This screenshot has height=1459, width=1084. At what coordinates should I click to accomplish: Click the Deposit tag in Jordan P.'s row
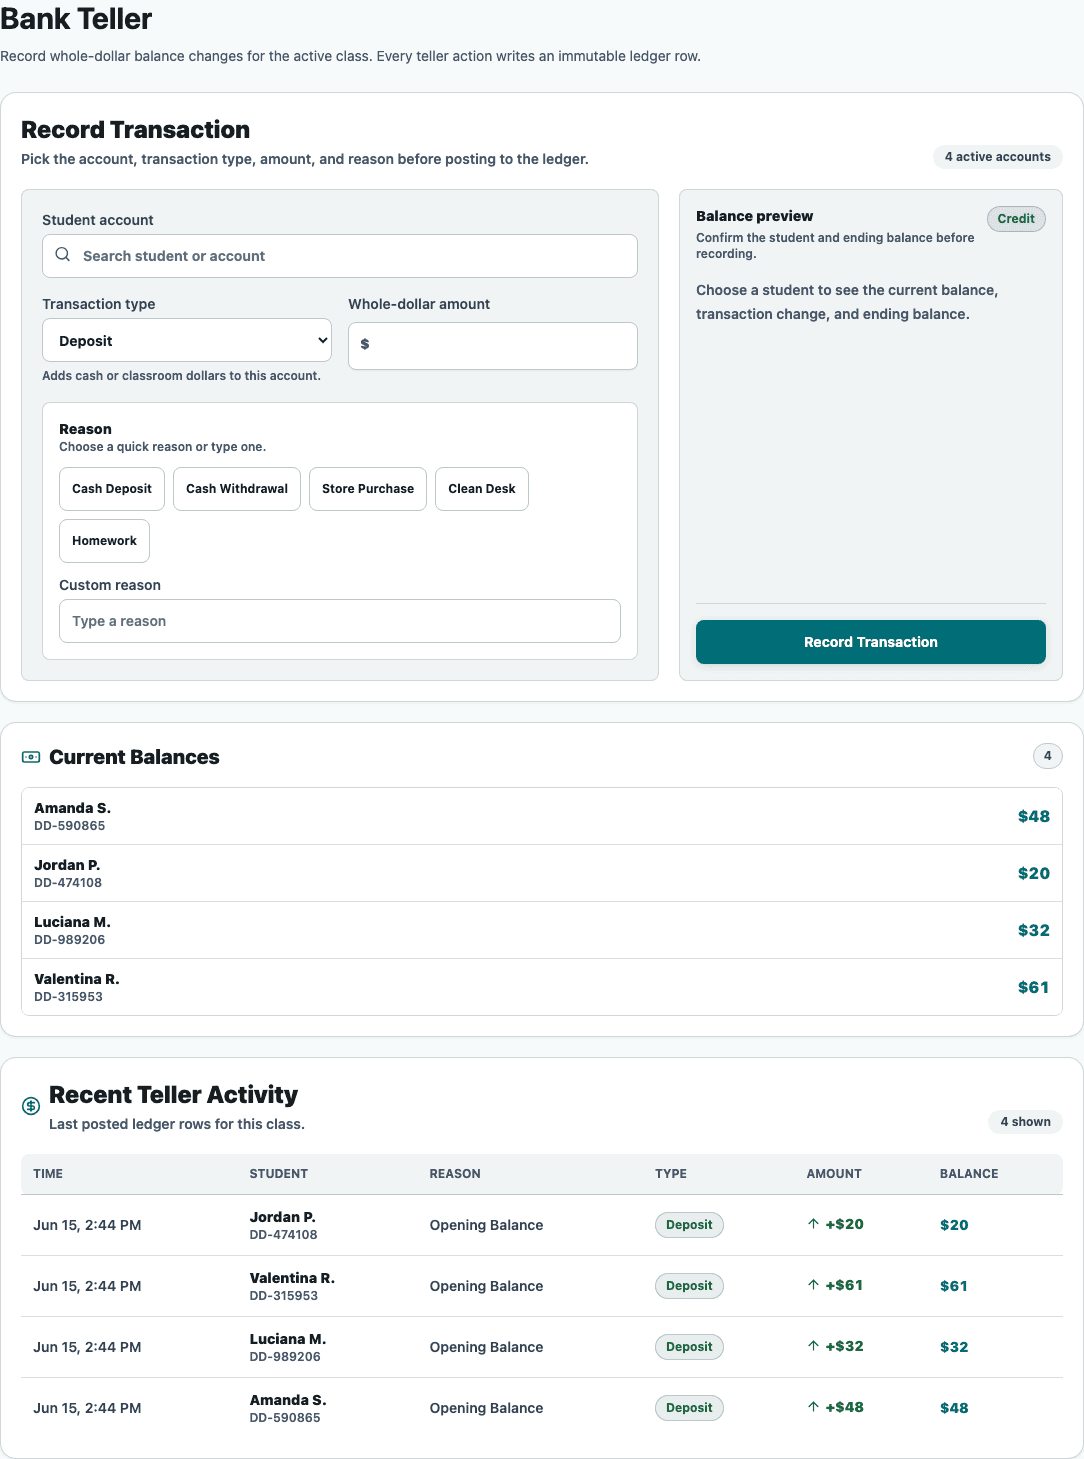[x=689, y=1225]
